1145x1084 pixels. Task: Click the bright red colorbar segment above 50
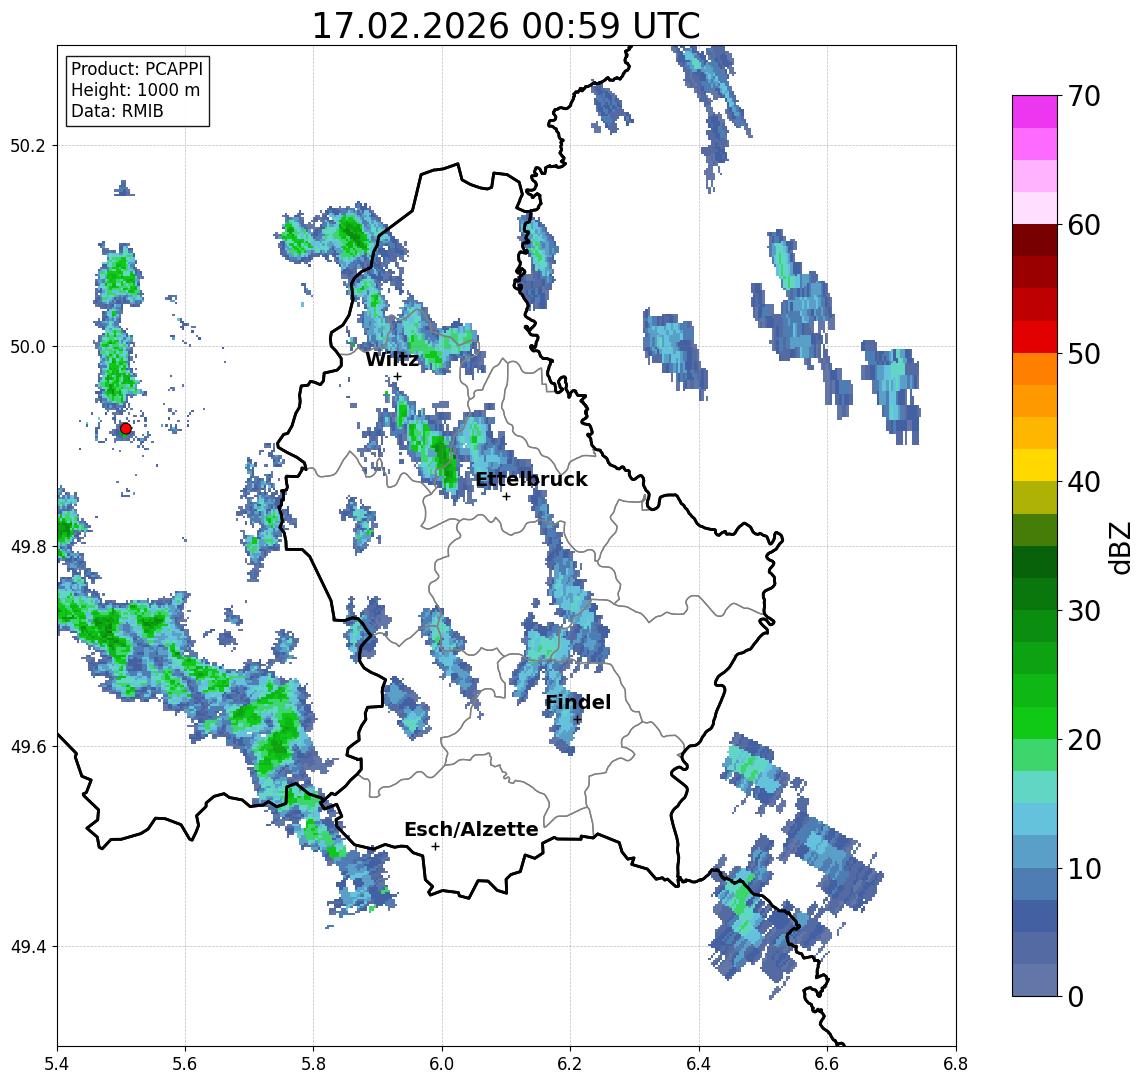pos(1035,337)
